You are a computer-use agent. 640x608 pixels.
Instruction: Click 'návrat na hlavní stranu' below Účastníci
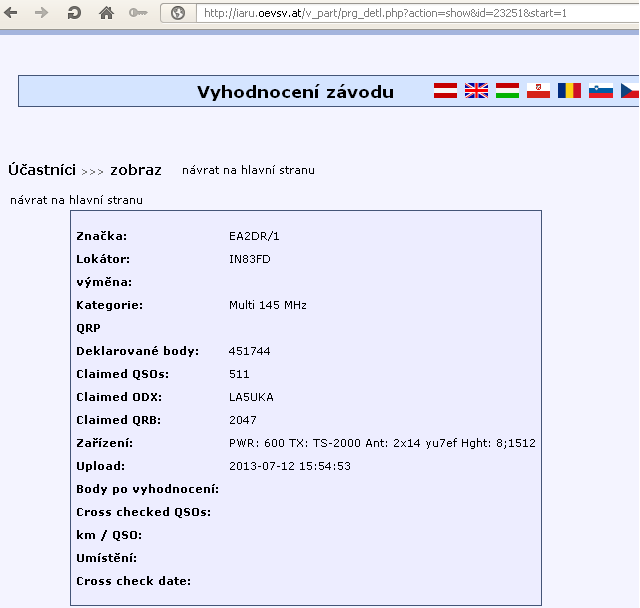click(76, 200)
